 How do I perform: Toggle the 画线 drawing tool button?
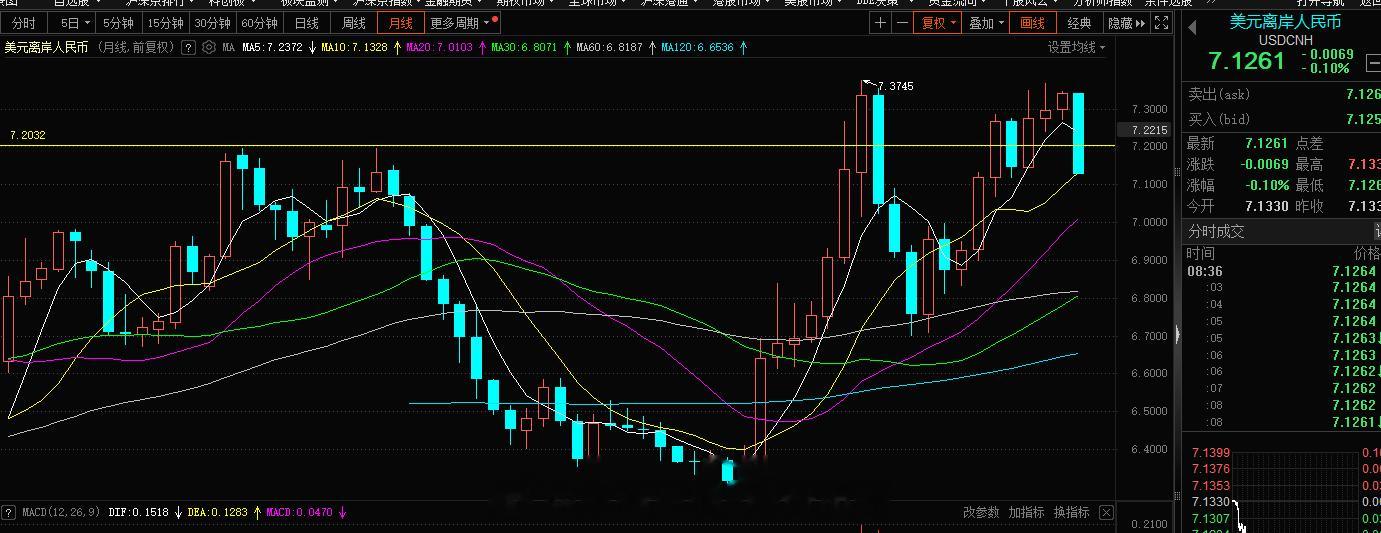pyautogui.click(x=1033, y=23)
